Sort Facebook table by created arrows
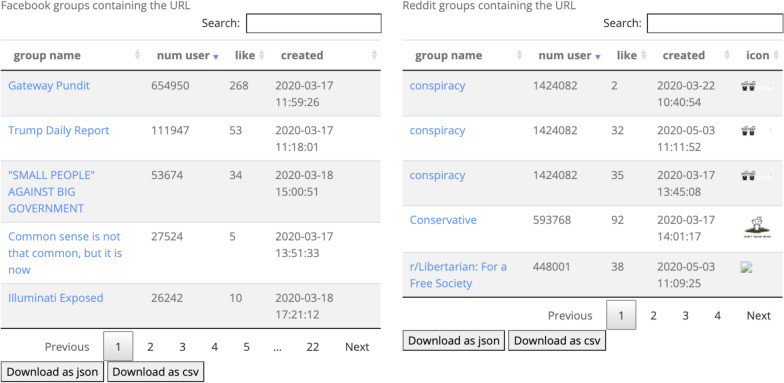784x383 pixels. point(374,56)
